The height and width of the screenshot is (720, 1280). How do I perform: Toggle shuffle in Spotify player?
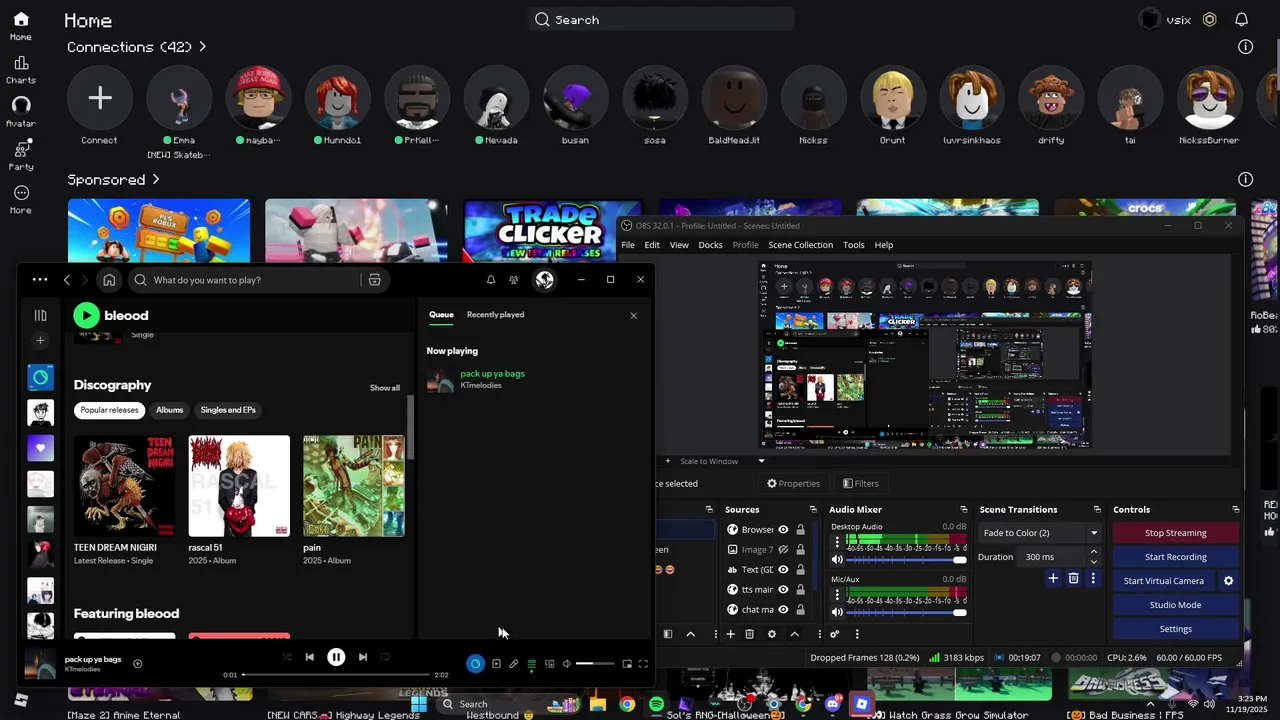tap(286, 657)
